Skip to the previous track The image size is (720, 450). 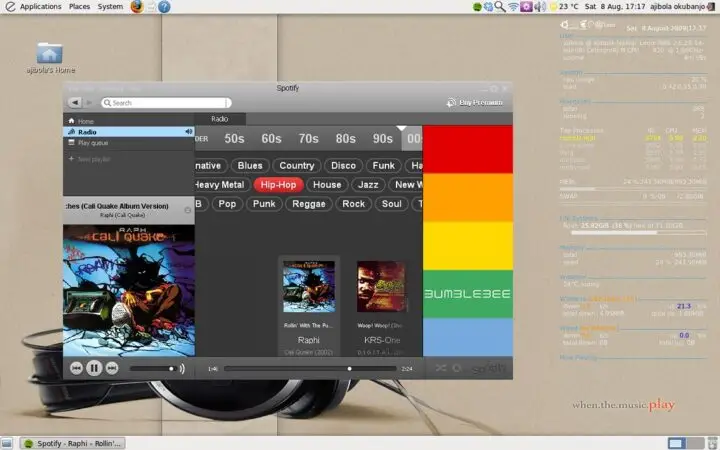76,368
